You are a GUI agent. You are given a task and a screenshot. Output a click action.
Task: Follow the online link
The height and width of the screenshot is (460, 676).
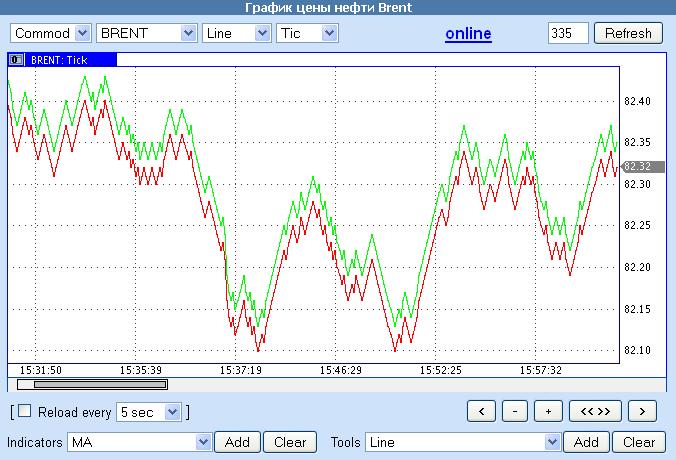point(468,34)
